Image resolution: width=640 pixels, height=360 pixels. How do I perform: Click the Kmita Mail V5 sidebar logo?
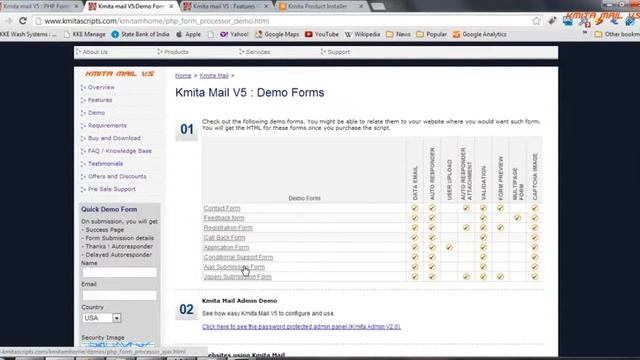(120, 73)
